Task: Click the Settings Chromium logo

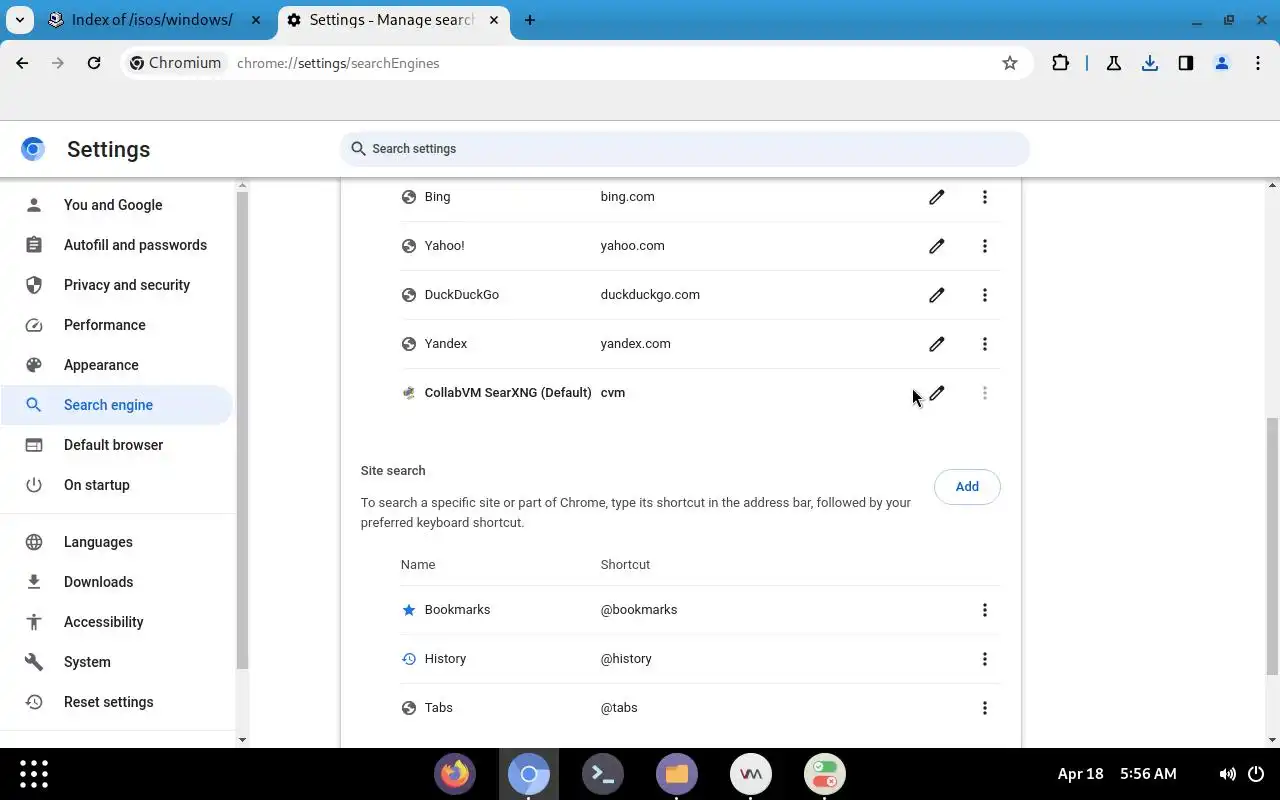Action: point(33,149)
